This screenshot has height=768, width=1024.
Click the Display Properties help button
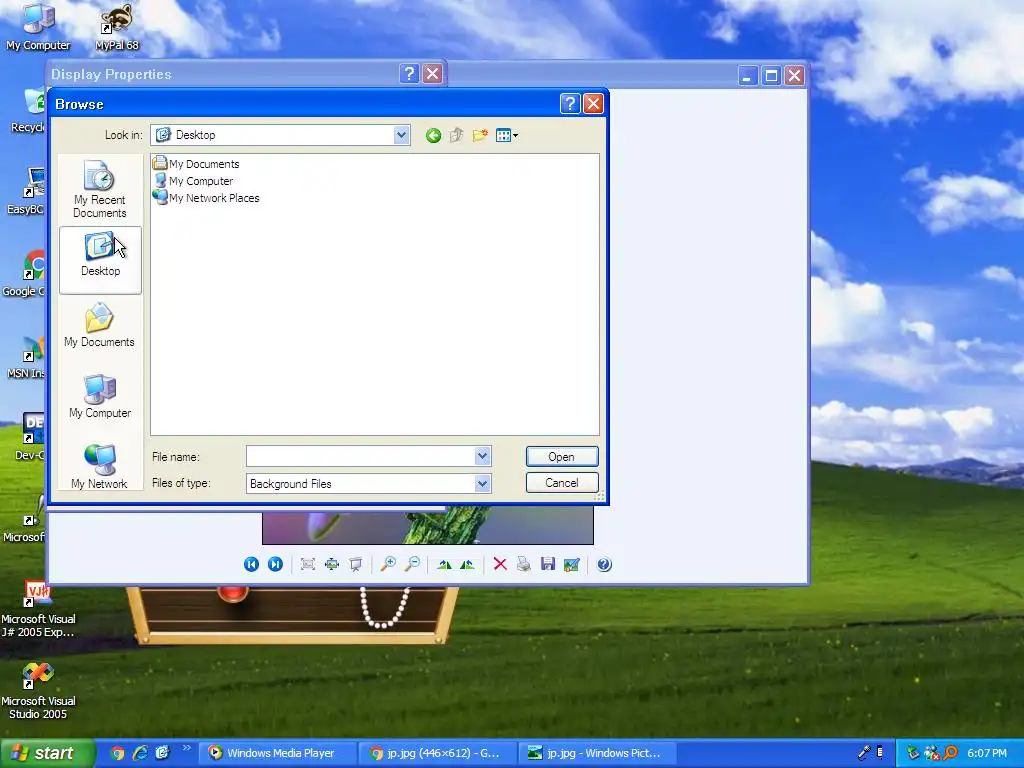[x=409, y=74]
